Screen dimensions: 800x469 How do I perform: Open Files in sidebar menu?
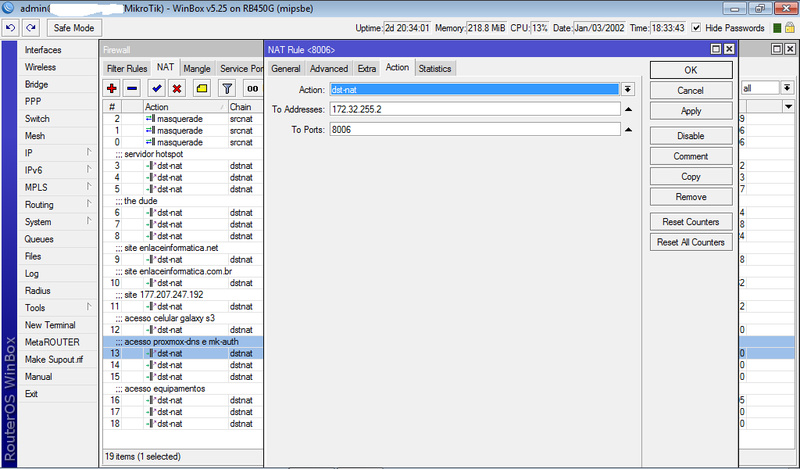coord(33,256)
